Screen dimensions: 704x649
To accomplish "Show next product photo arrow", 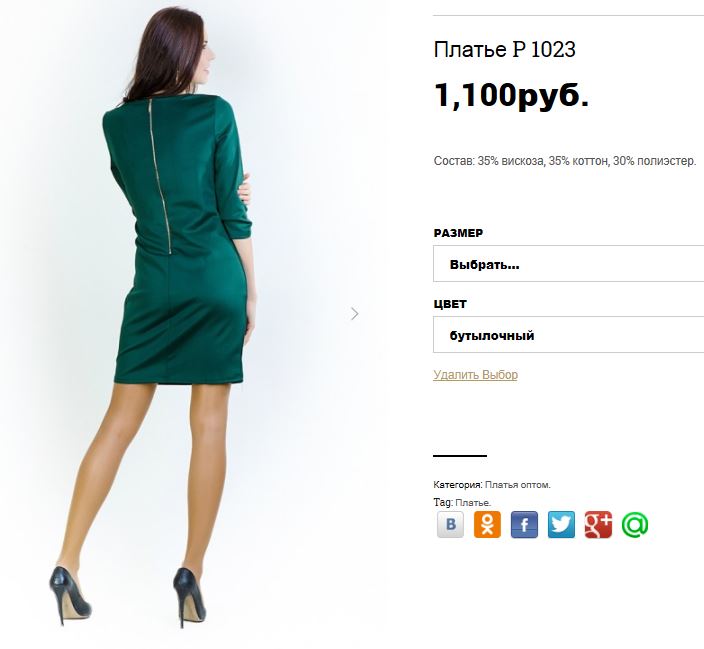I will [355, 313].
